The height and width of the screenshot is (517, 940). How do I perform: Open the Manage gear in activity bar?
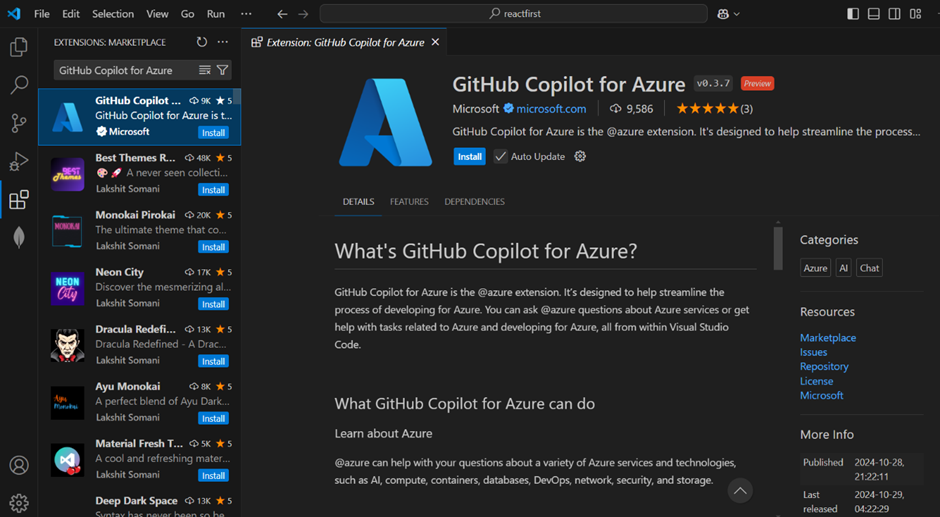pos(19,503)
